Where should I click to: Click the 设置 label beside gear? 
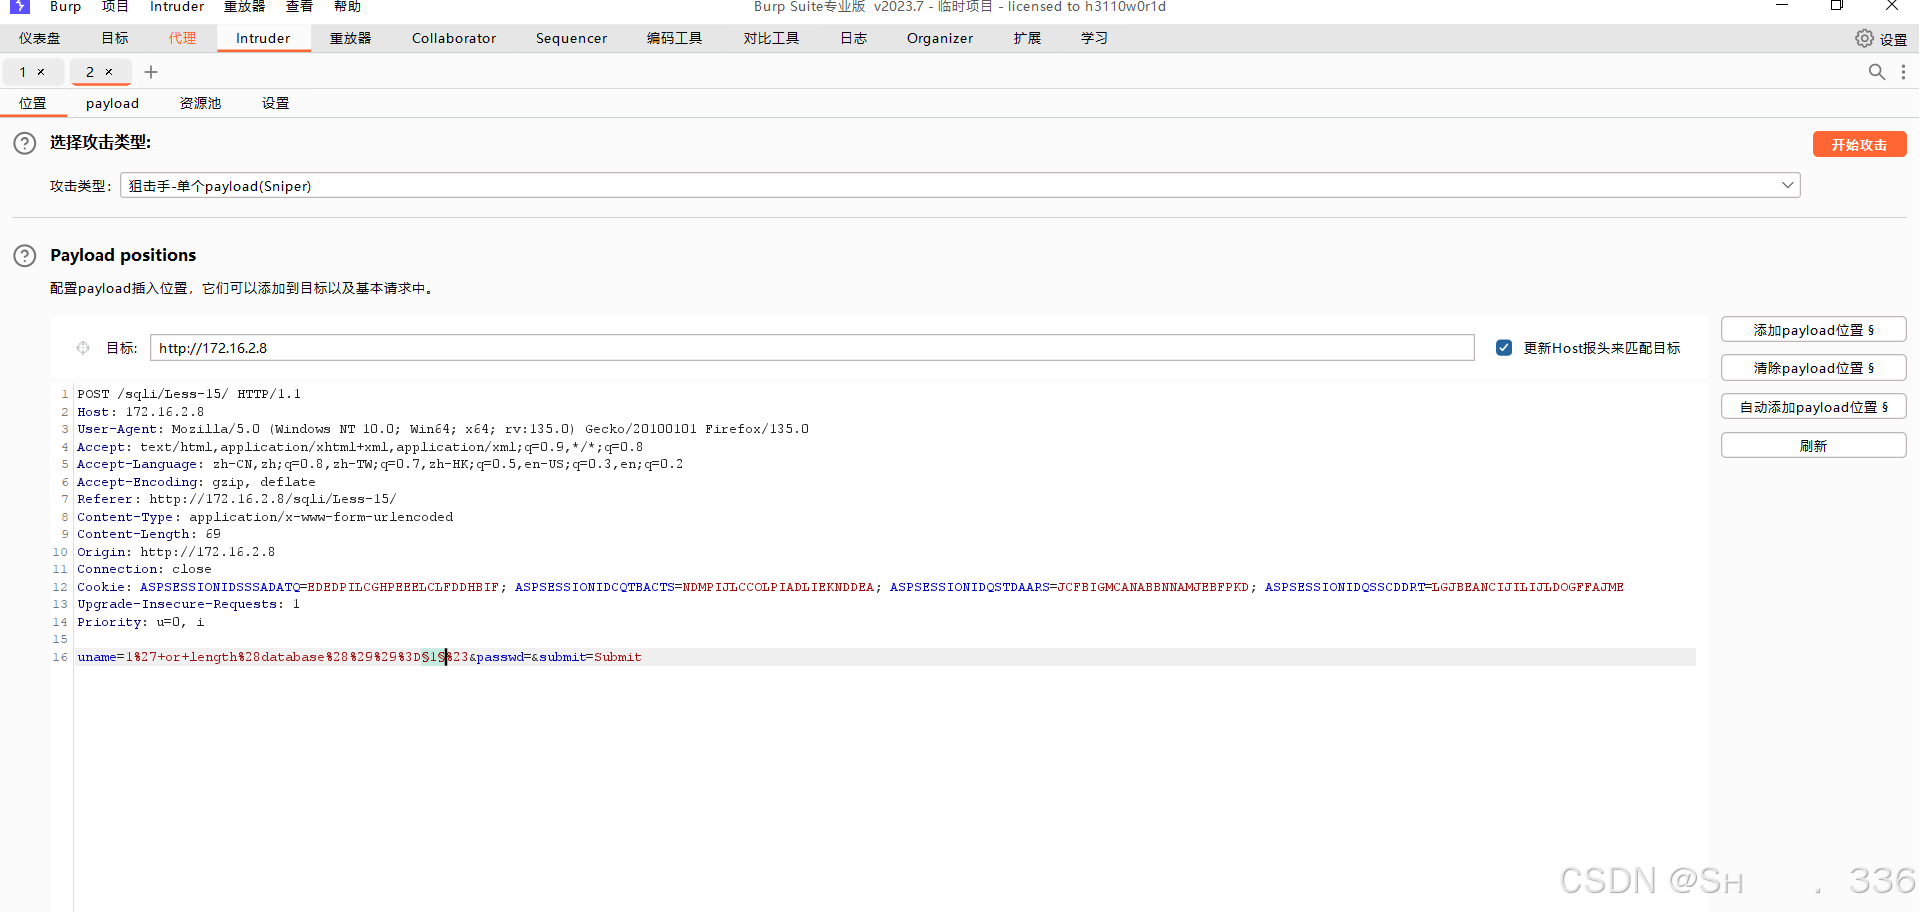(x=1893, y=39)
